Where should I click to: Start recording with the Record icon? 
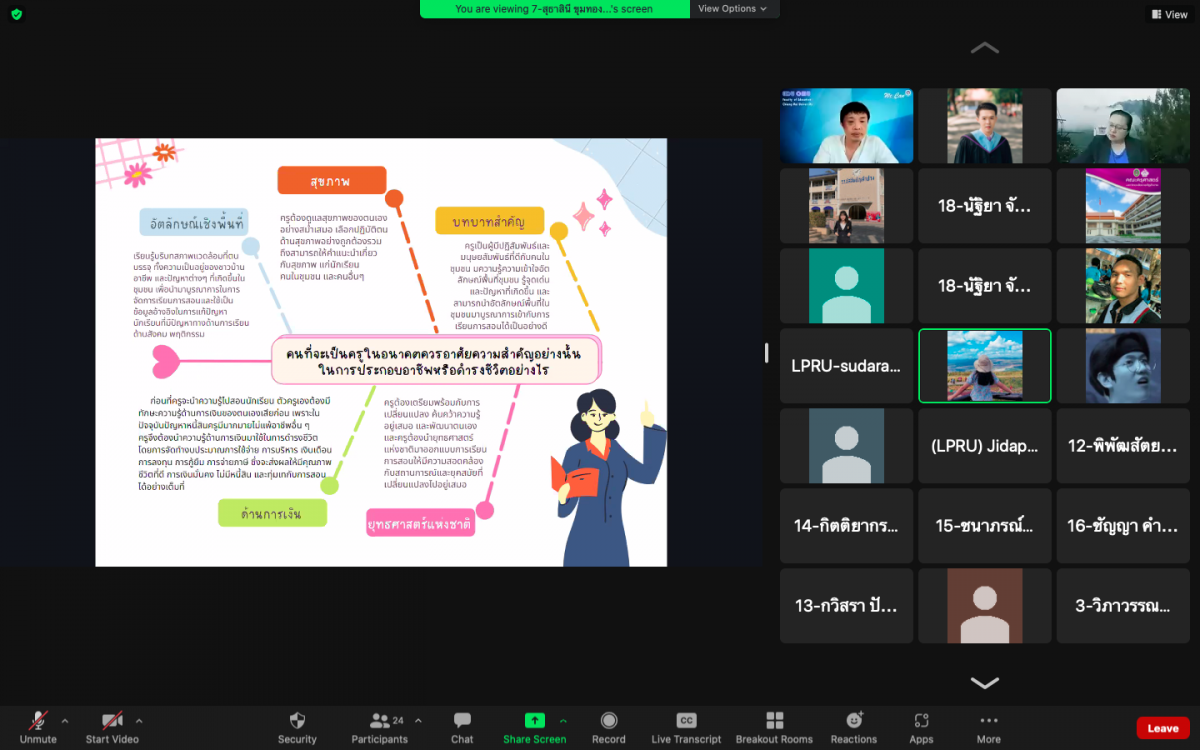pos(608,720)
